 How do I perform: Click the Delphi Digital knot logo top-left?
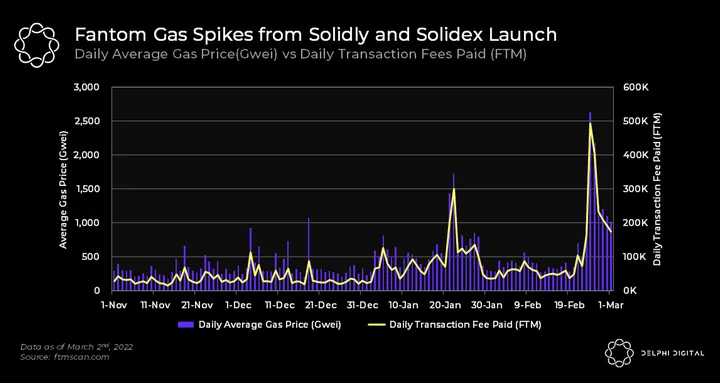(37, 45)
